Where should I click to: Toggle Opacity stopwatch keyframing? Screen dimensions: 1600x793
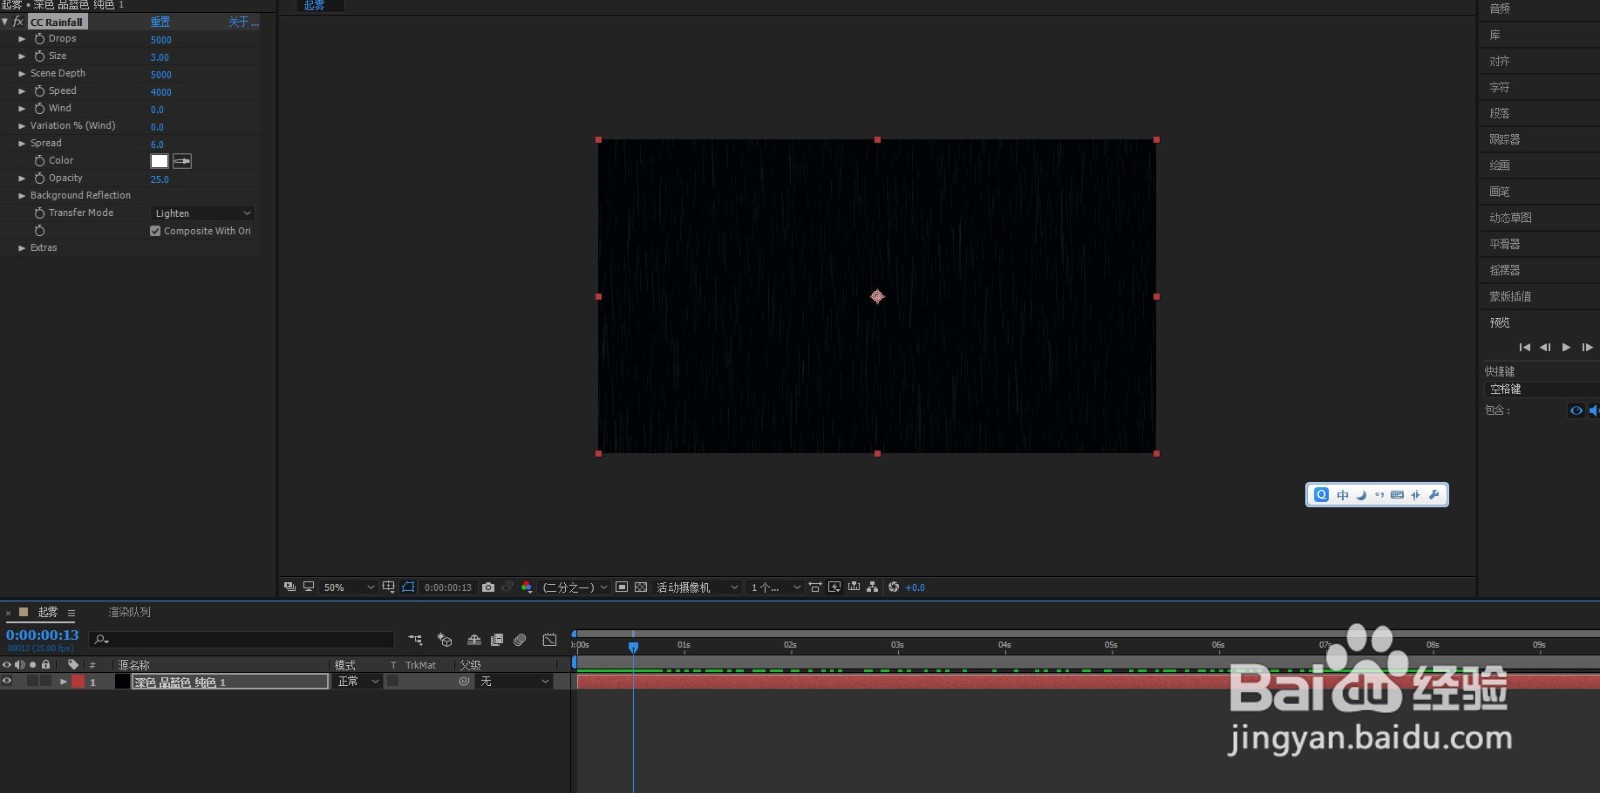click(40, 178)
